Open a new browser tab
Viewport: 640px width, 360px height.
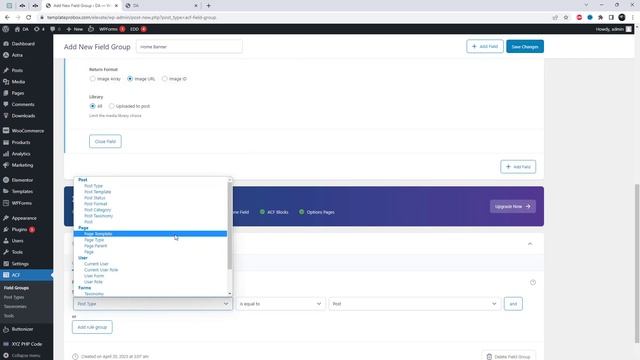coord(208,6)
